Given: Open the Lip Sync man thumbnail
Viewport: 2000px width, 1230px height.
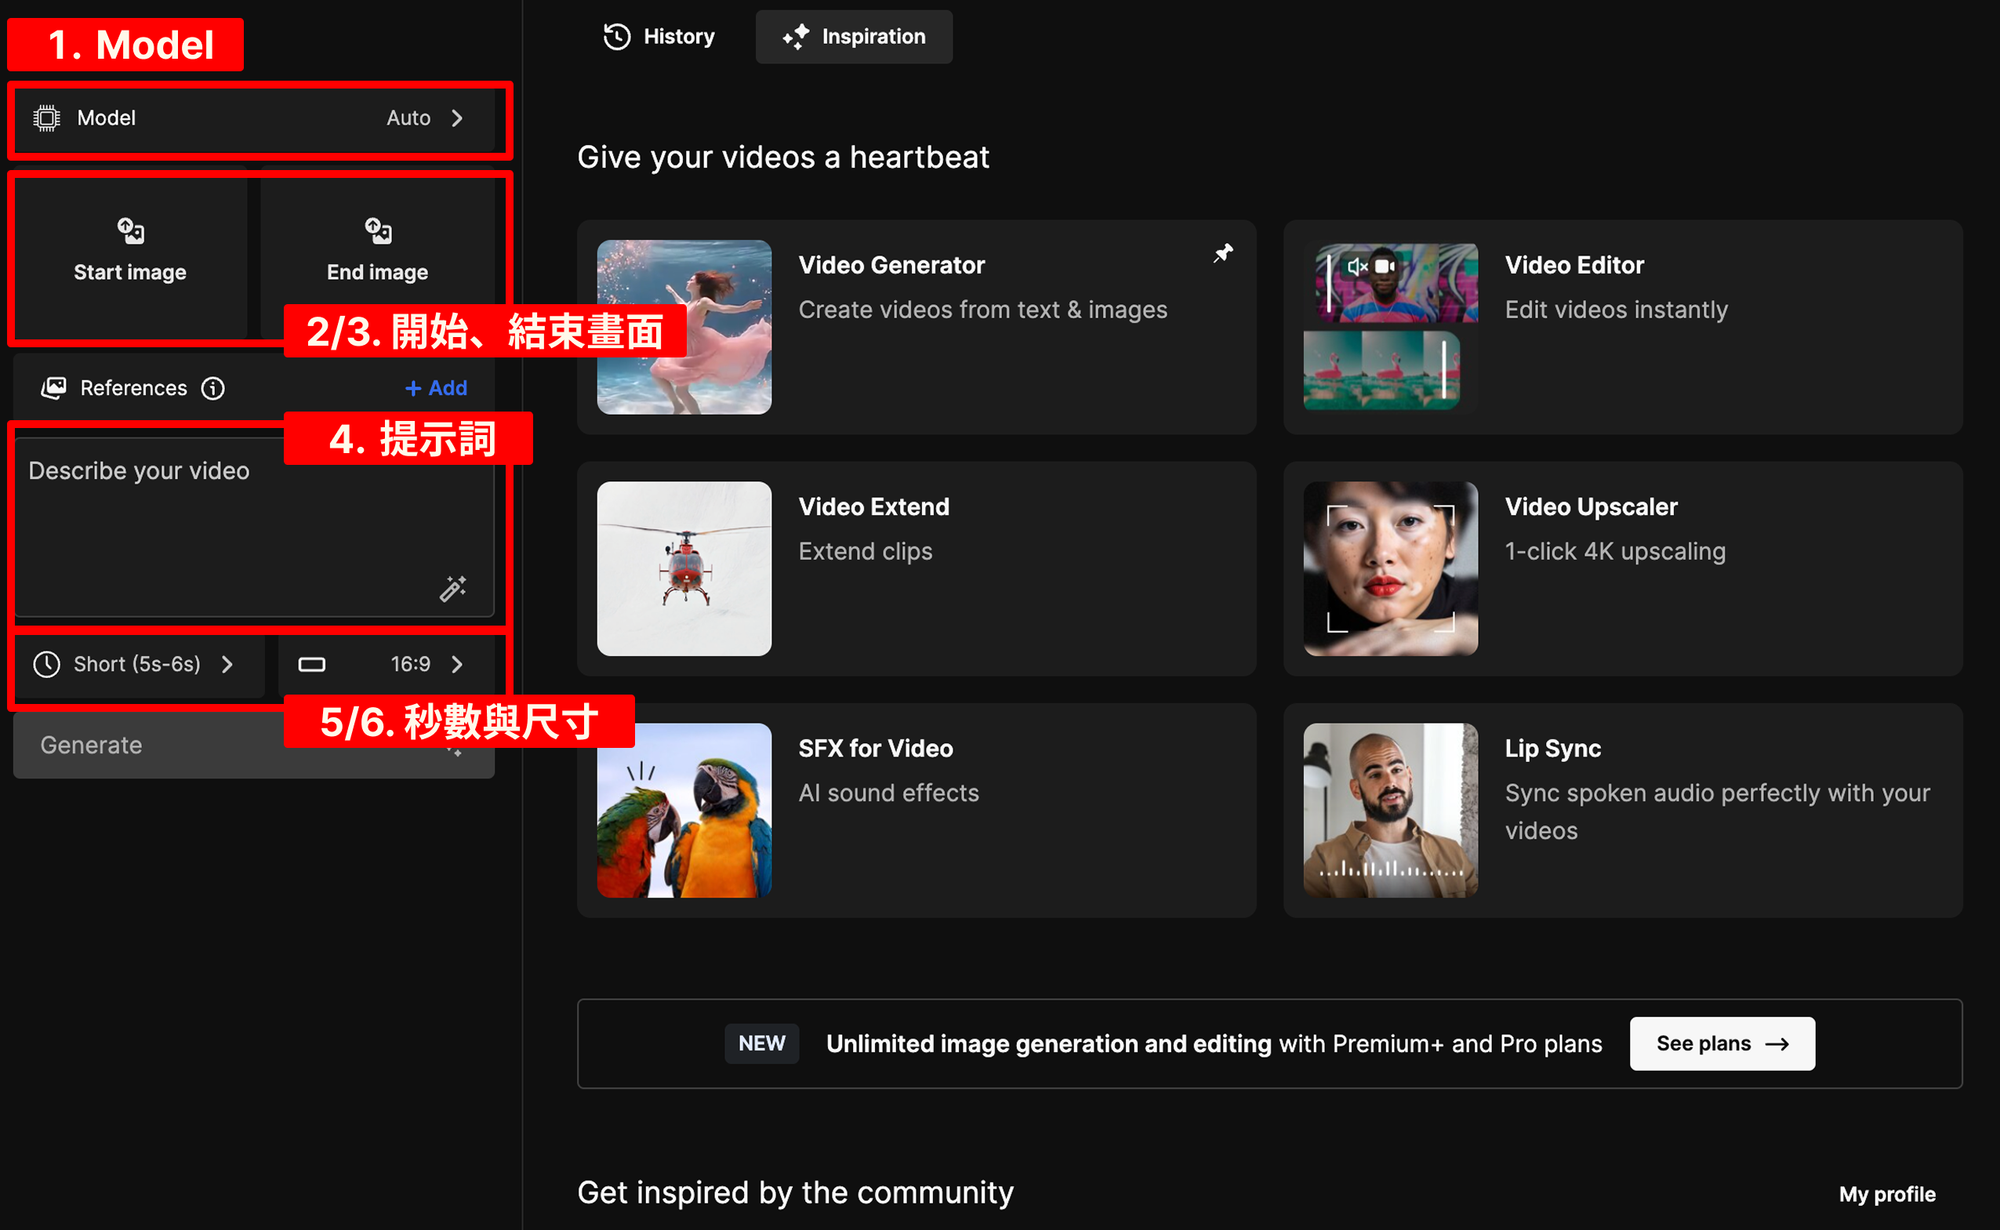Looking at the screenshot, I should pyautogui.click(x=1391, y=810).
